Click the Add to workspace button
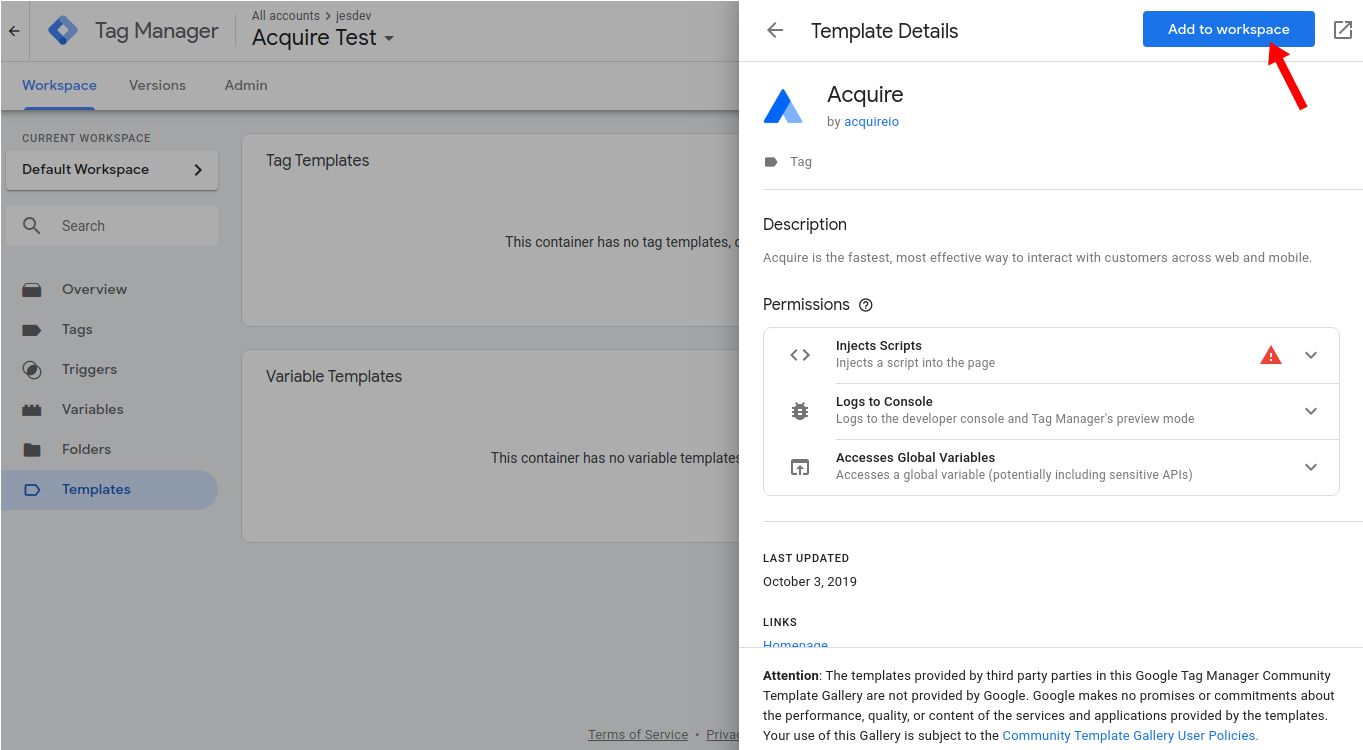This screenshot has height=750, width=1363. 1228,30
